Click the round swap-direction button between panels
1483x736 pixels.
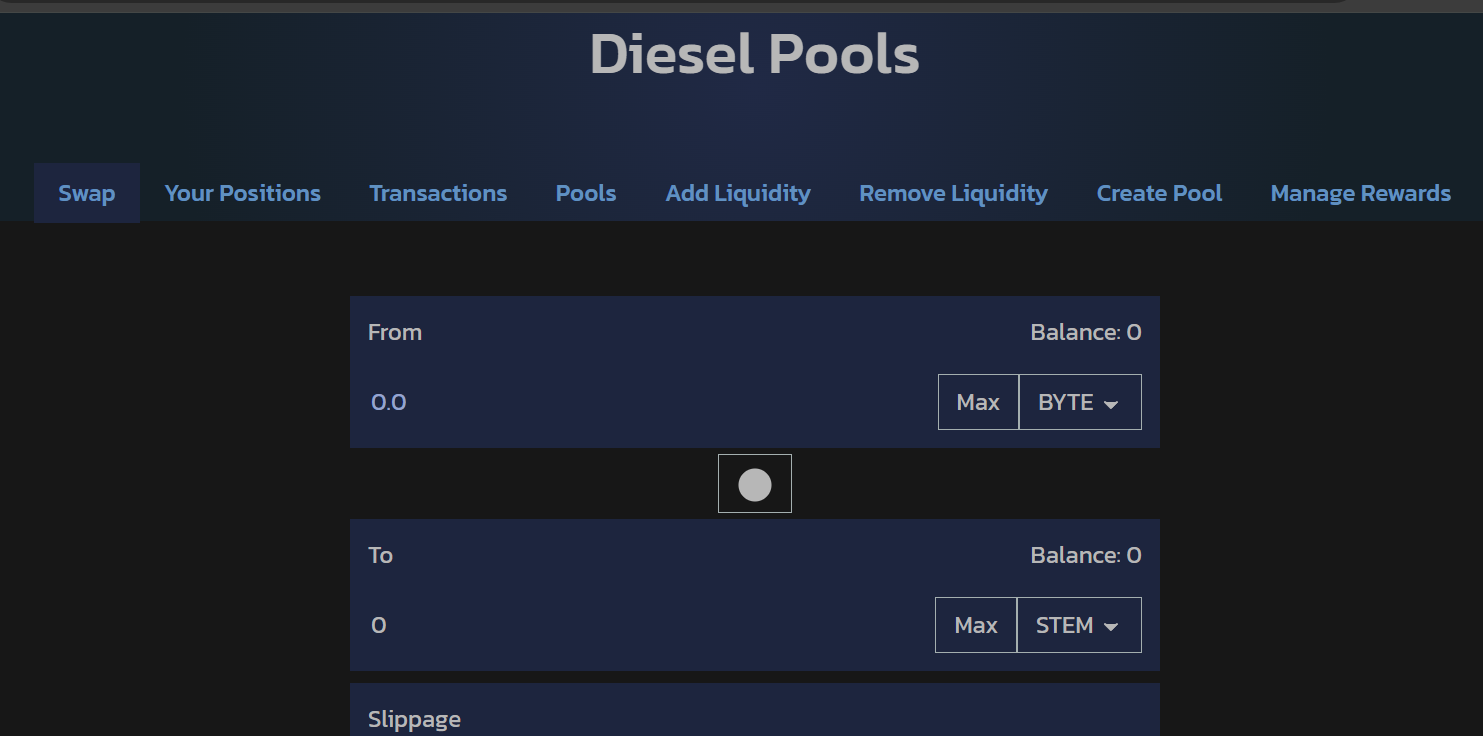[754, 484]
